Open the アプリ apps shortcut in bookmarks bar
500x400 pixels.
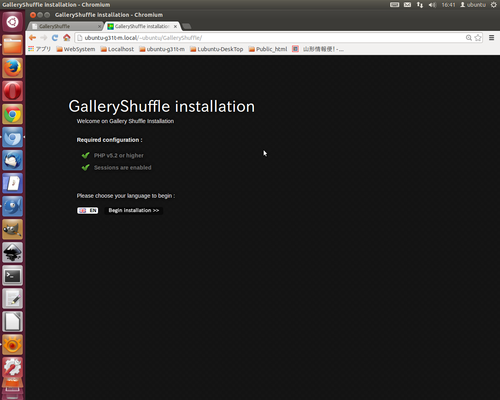click(x=40, y=49)
